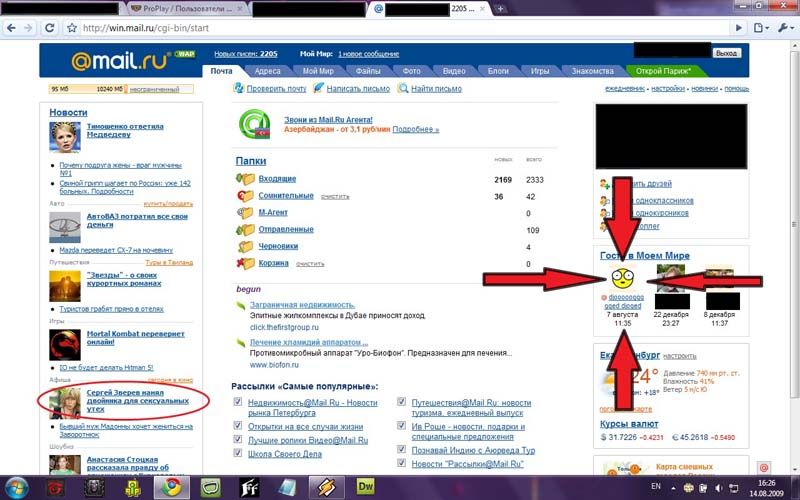Click the browser forward arrow
Viewport: 800px width, 500px height.
click(x=29, y=28)
